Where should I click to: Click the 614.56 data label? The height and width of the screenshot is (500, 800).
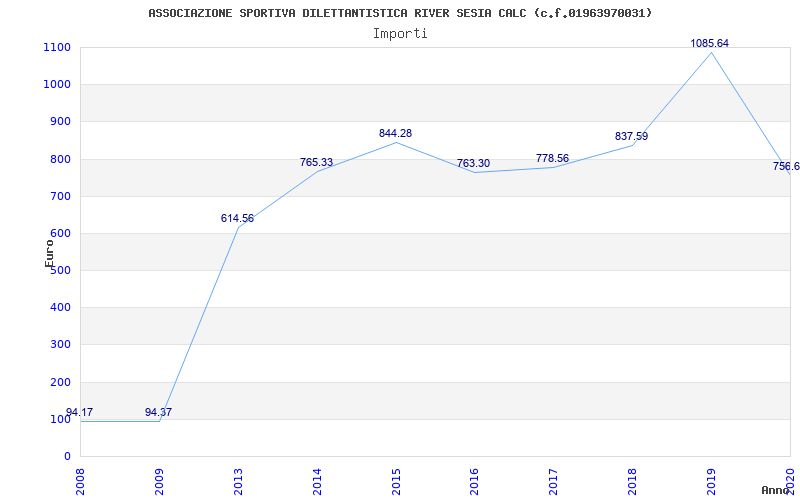pyautogui.click(x=237, y=218)
